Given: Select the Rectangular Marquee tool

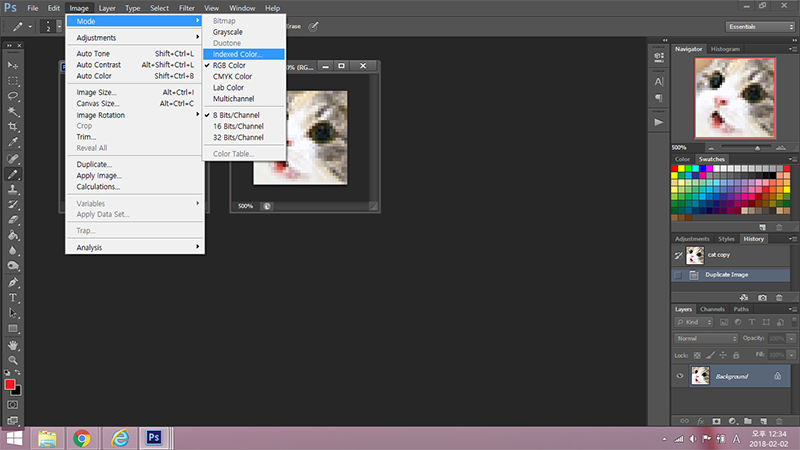Looking at the screenshot, I should (x=13, y=81).
